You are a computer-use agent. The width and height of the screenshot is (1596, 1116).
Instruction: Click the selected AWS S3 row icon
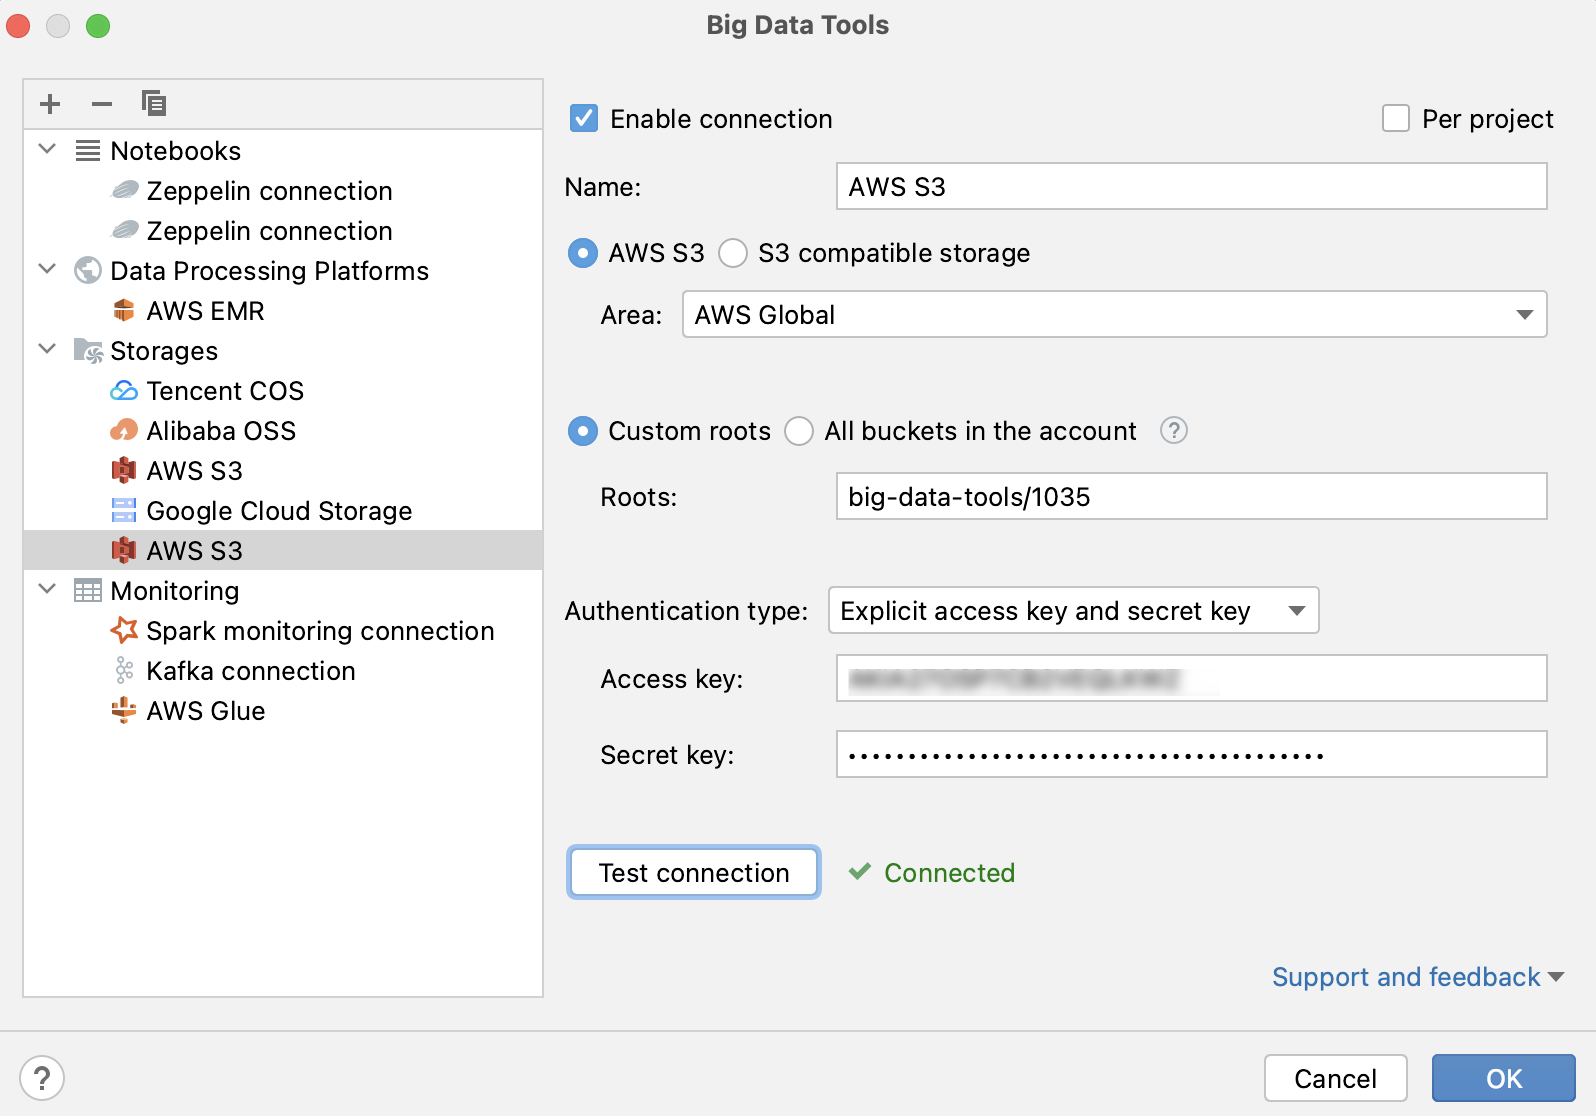[124, 550]
